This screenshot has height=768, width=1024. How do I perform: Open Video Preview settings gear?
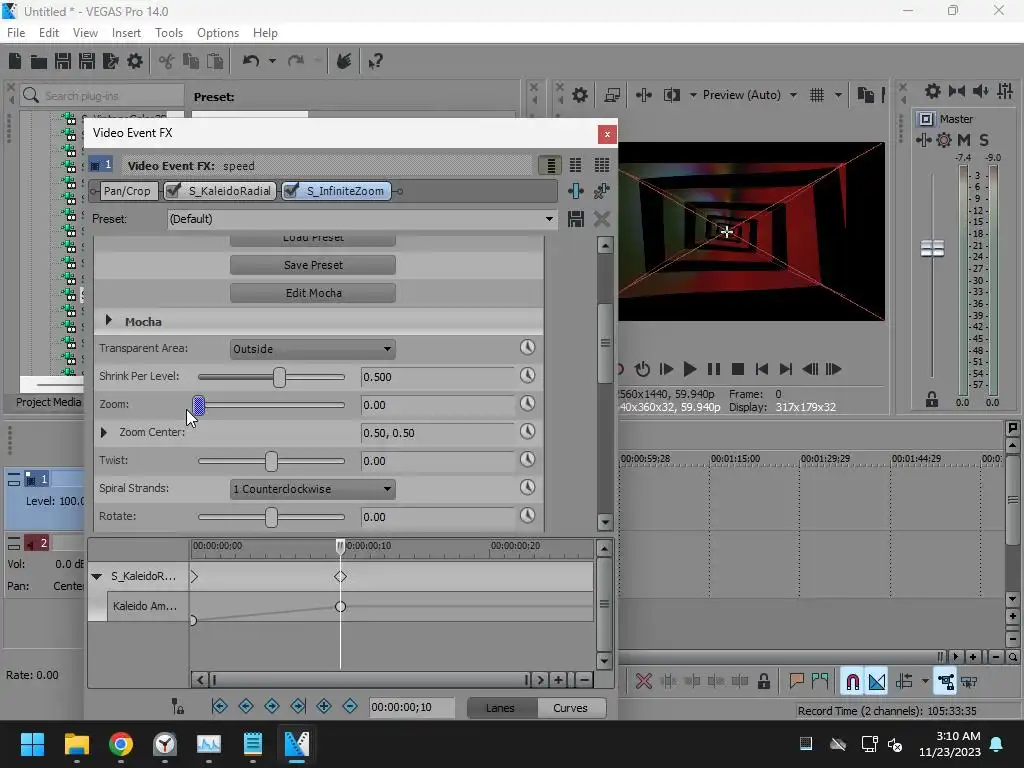[x=579, y=95]
